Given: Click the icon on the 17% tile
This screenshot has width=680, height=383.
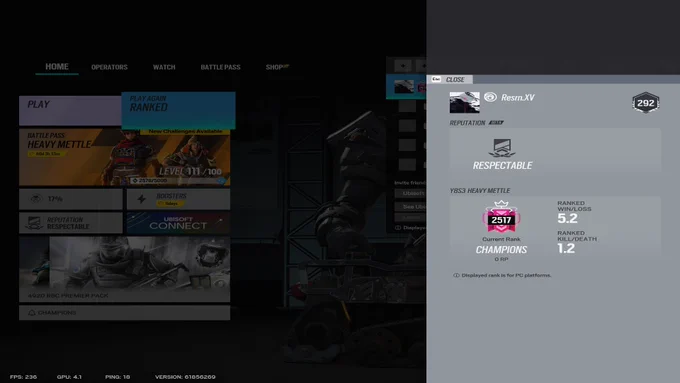Looking at the screenshot, I should 36,199.
